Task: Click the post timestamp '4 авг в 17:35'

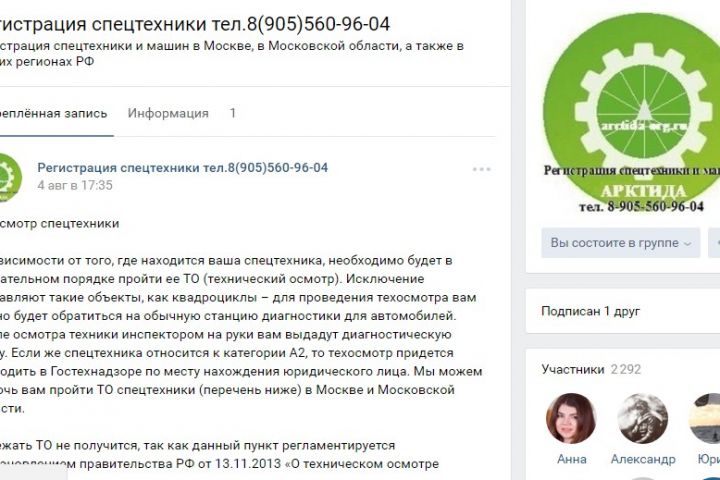Action: pyautogui.click(x=75, y=185)
